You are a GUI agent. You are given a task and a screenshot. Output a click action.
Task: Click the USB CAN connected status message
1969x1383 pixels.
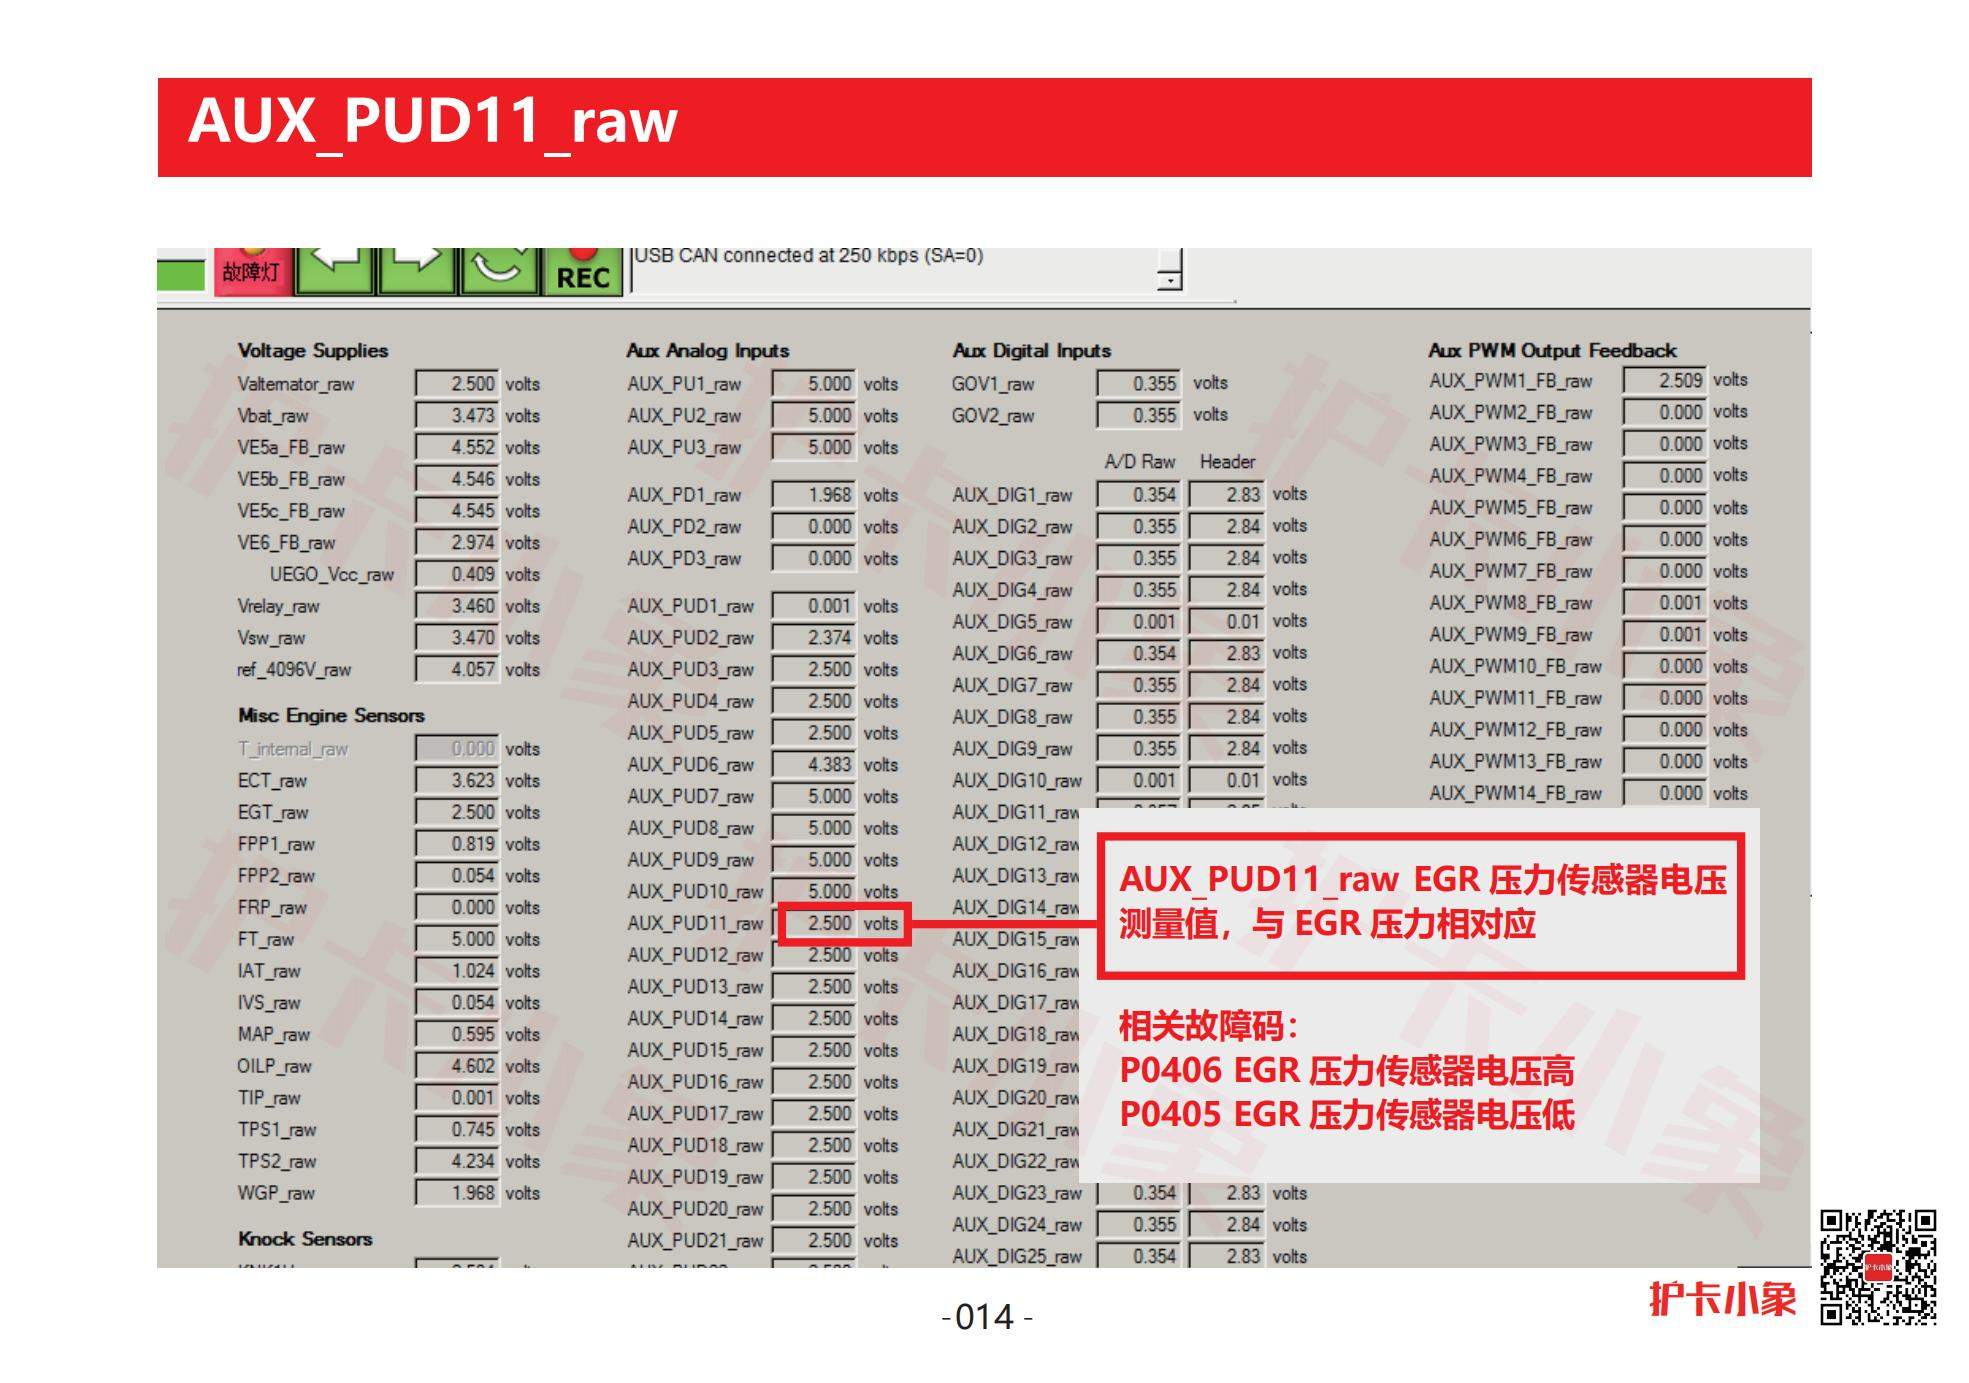click(x=808, y=256)
